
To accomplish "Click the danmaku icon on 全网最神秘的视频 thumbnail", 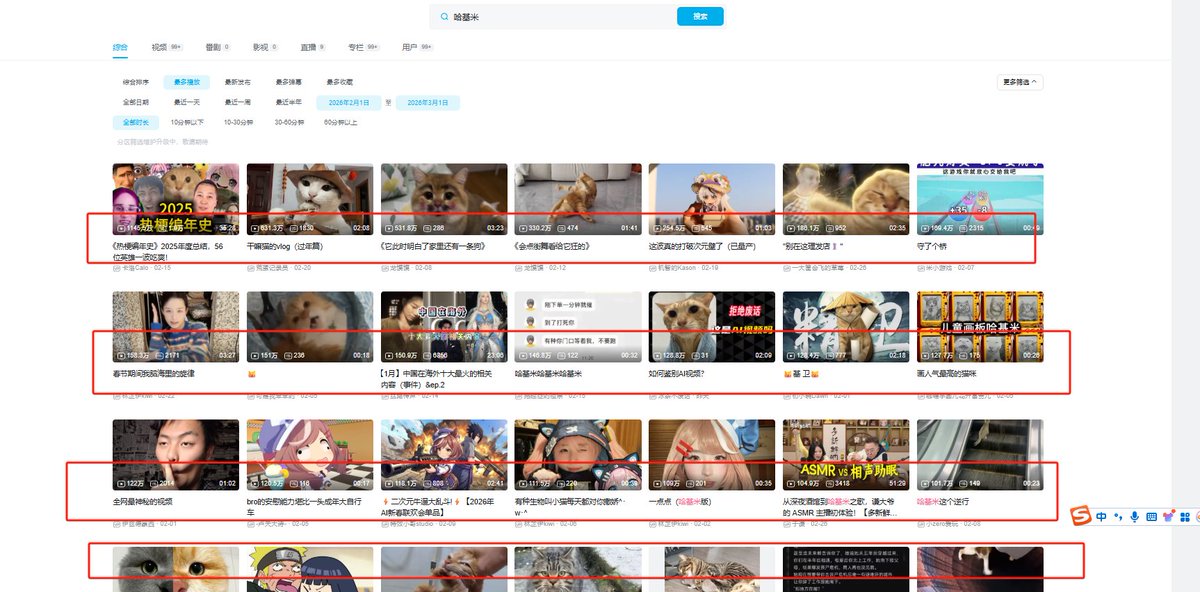I will point(153,483).
